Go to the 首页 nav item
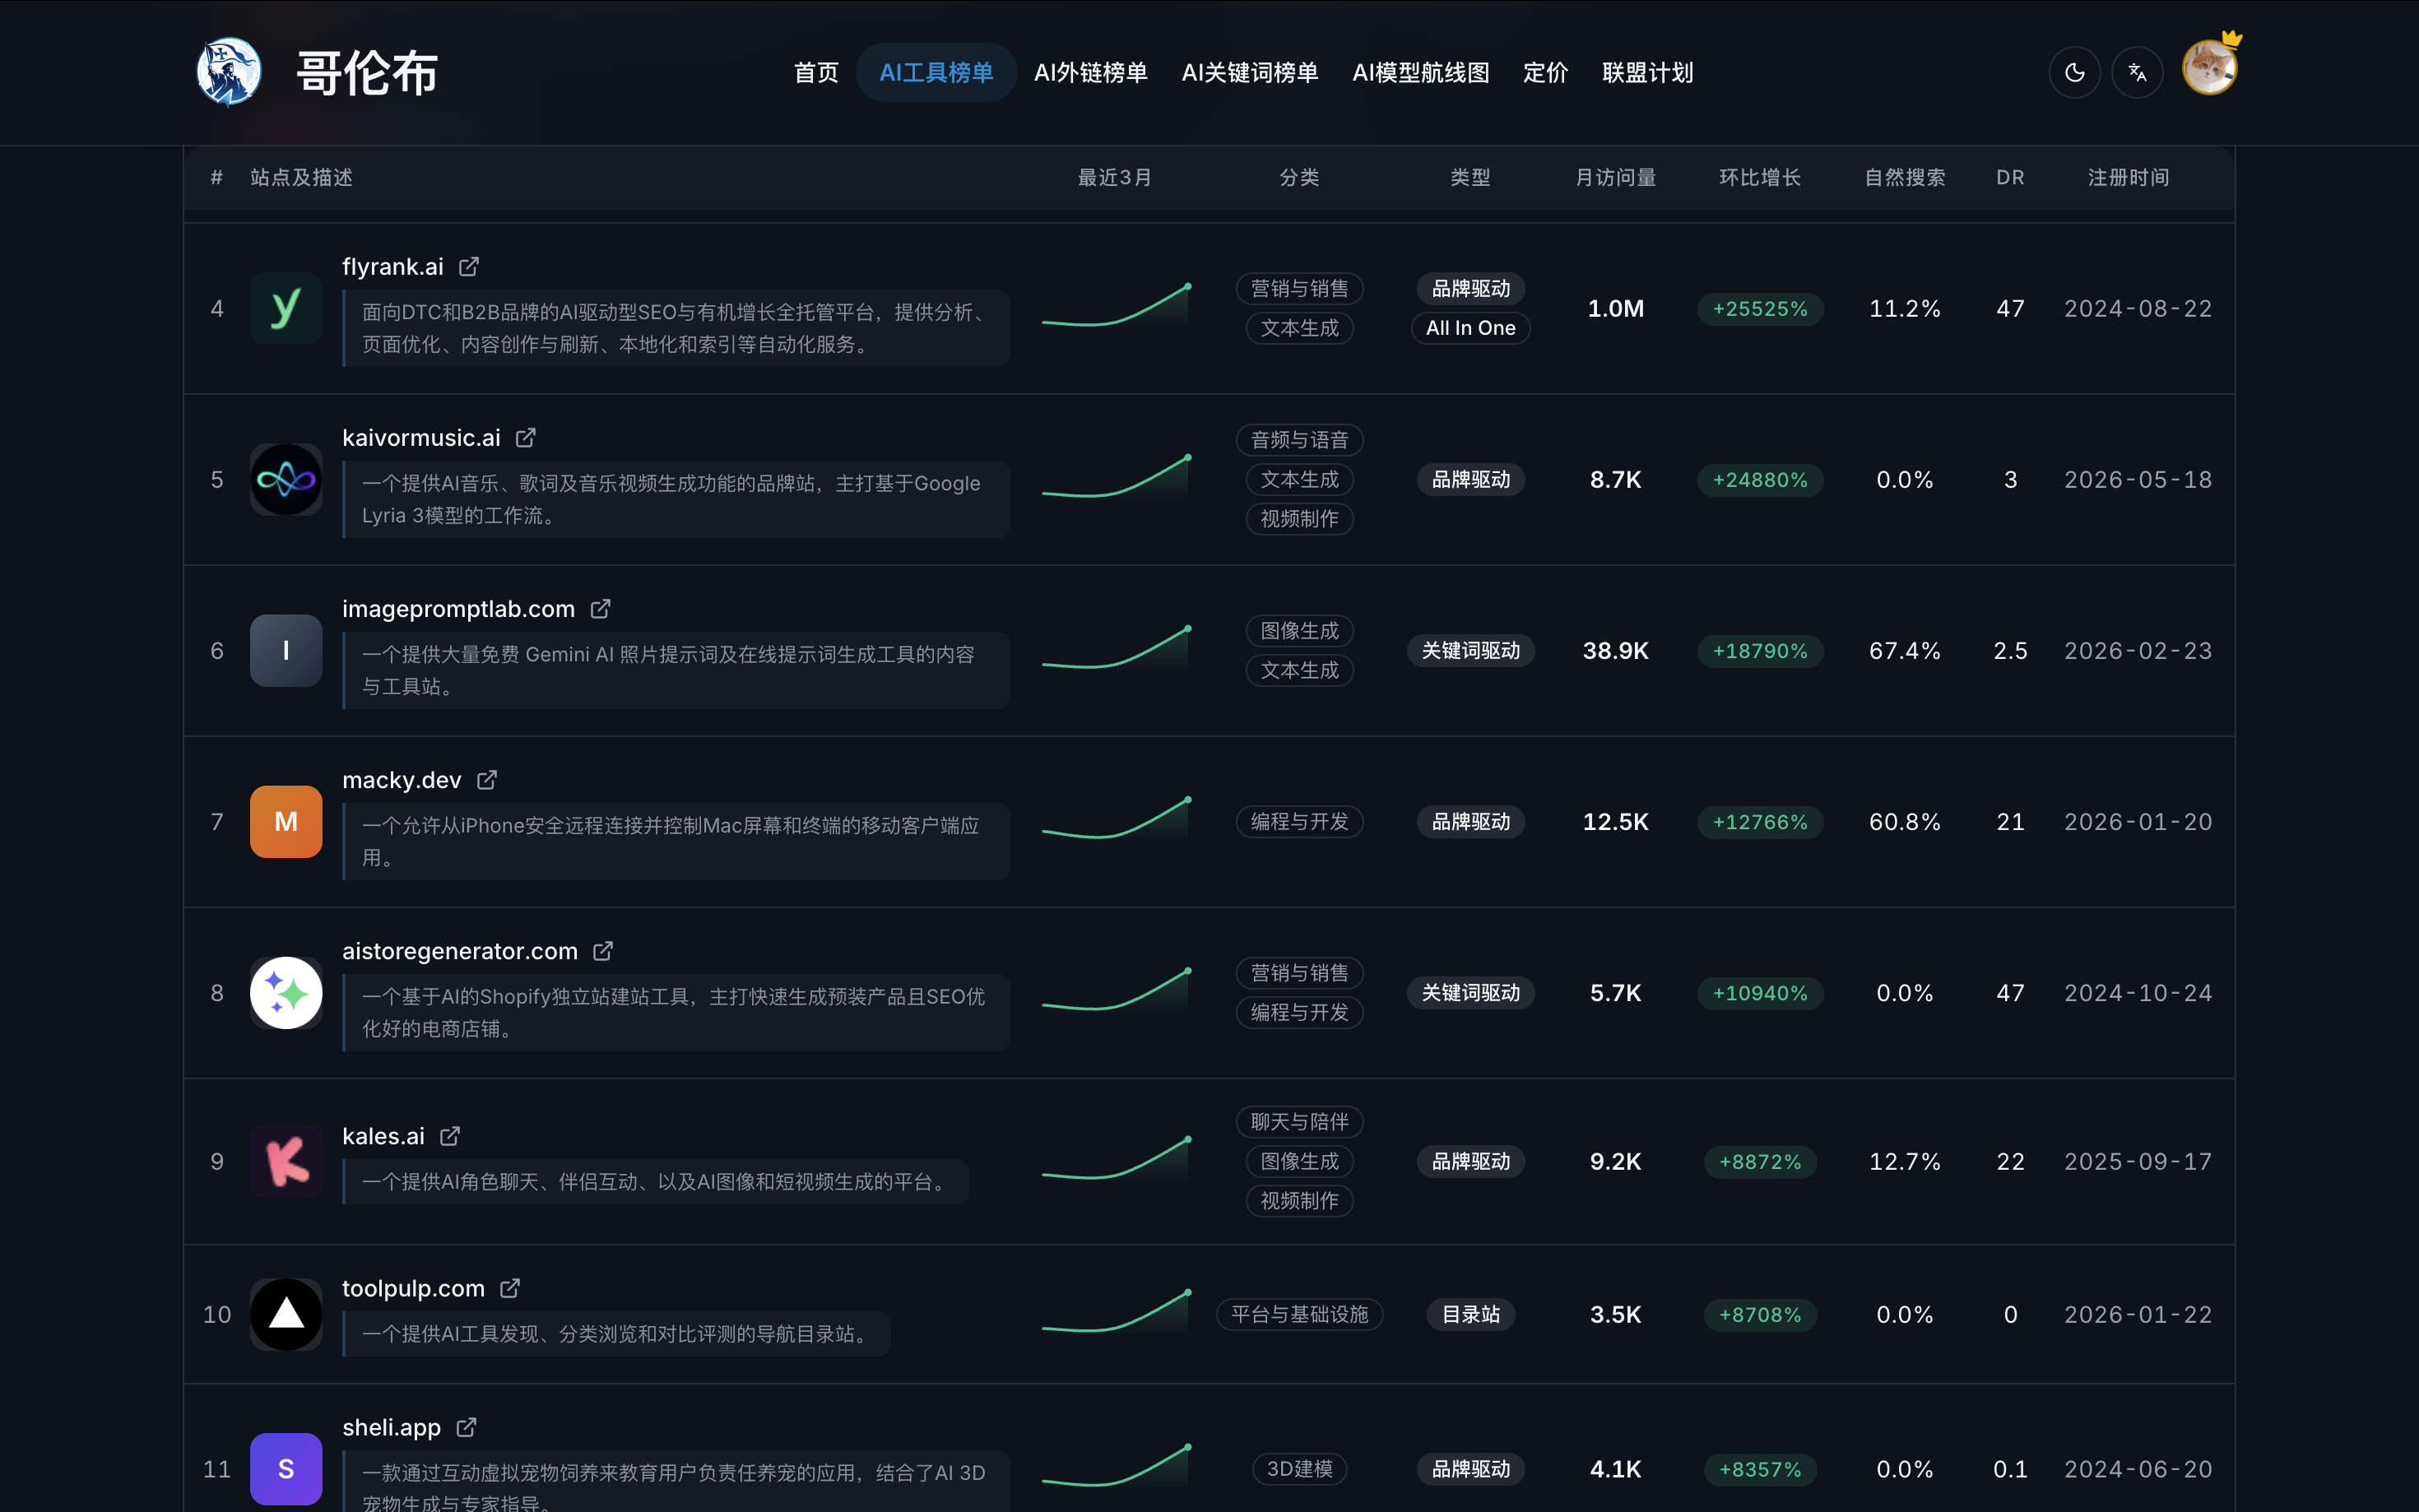Screen dimensions: 2419x1512 coord(816,72)
